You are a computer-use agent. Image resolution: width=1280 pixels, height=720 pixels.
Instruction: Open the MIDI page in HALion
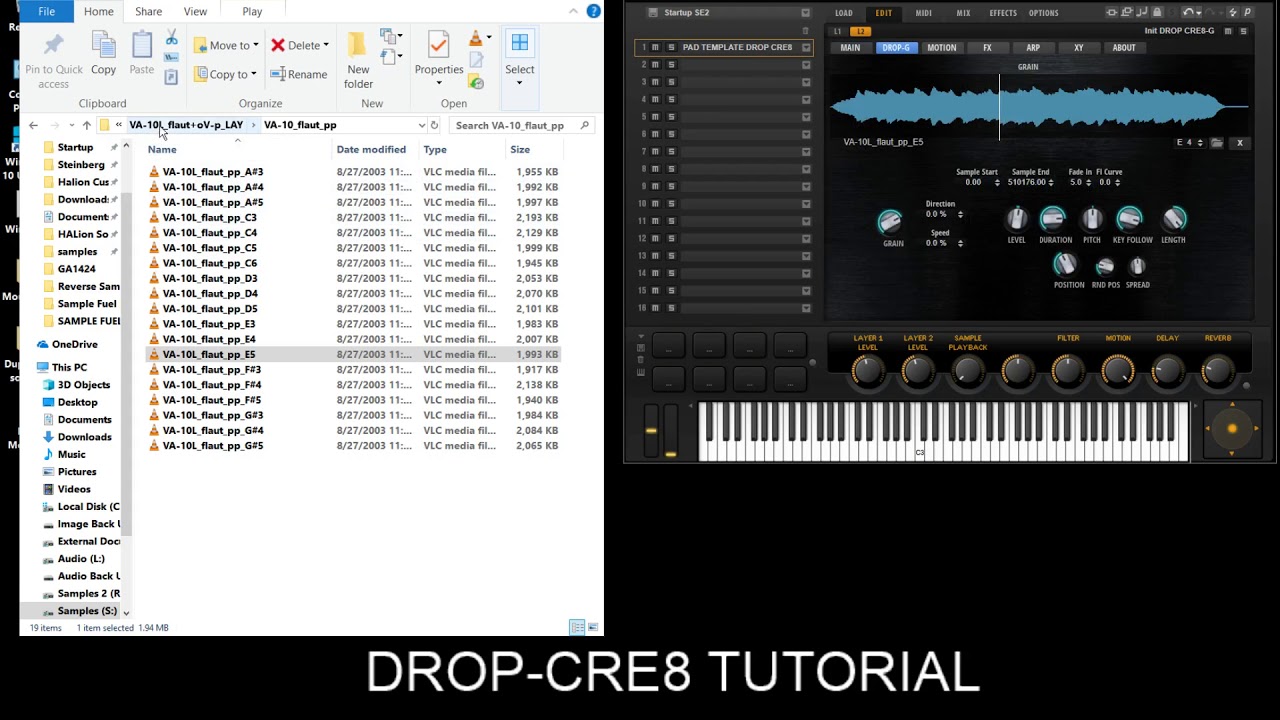[x=923, y=13]
